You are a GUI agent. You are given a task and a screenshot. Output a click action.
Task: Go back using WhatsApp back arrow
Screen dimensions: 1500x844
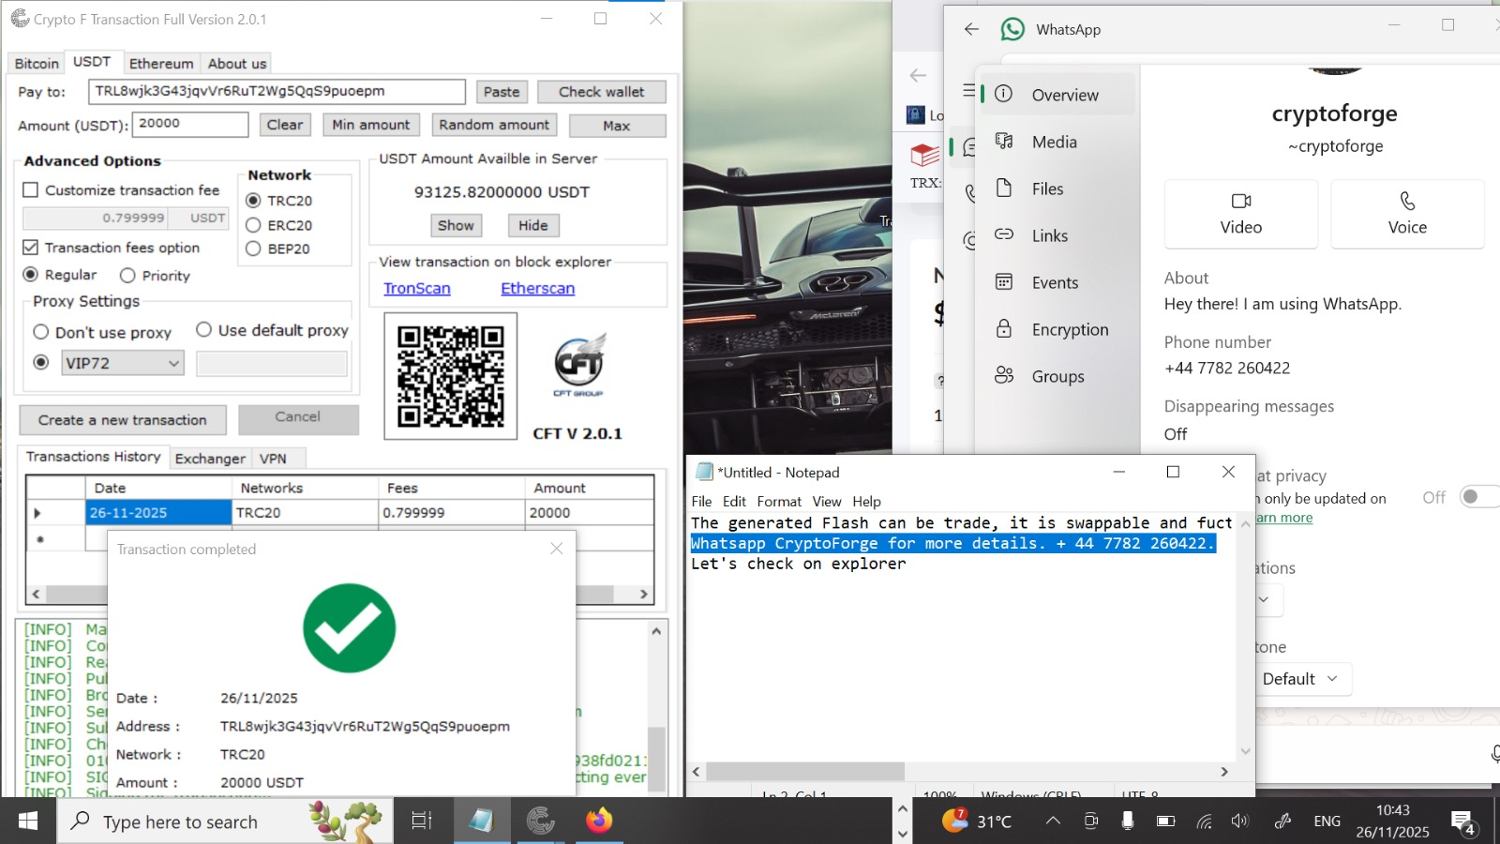point(971,29)
